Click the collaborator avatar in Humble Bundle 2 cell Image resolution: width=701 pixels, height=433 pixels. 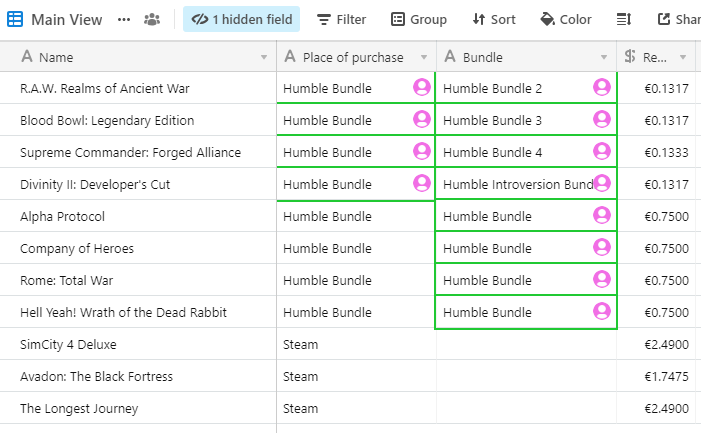602,88
